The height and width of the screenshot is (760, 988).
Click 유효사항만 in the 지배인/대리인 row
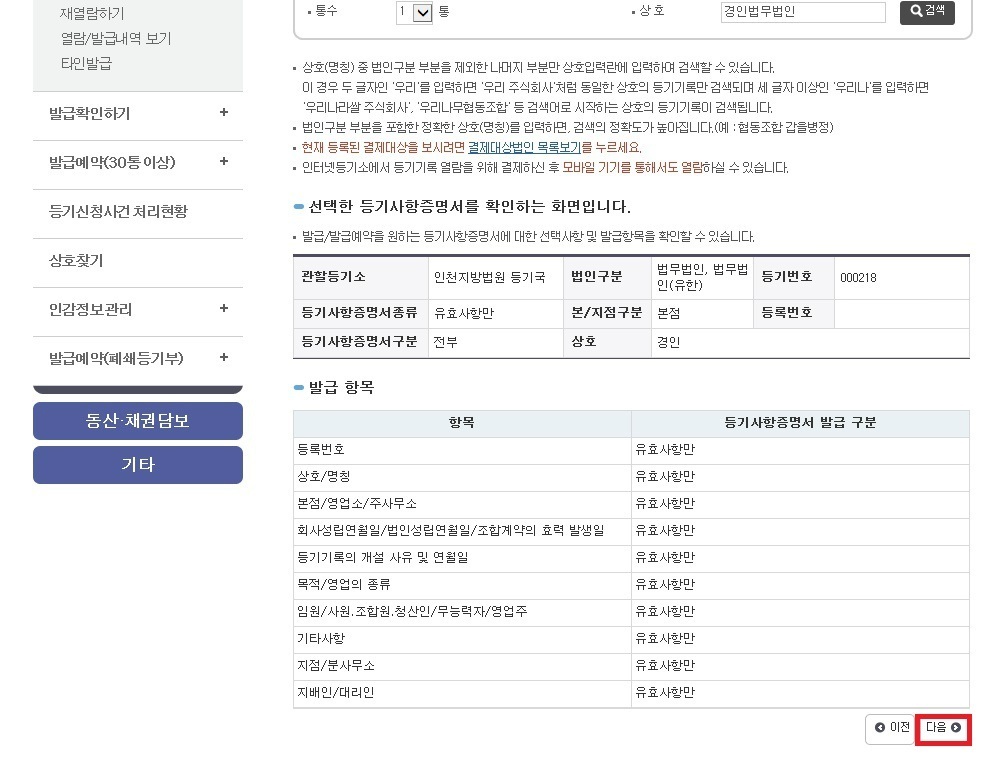(665, 693)
